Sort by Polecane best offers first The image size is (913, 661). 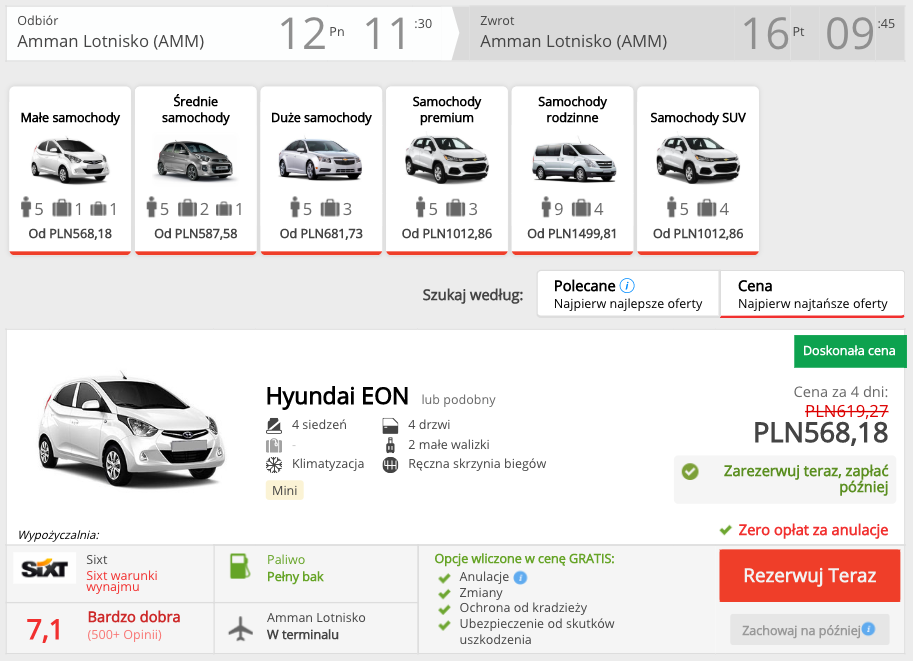pyautogui.click(x=628, y=294)
